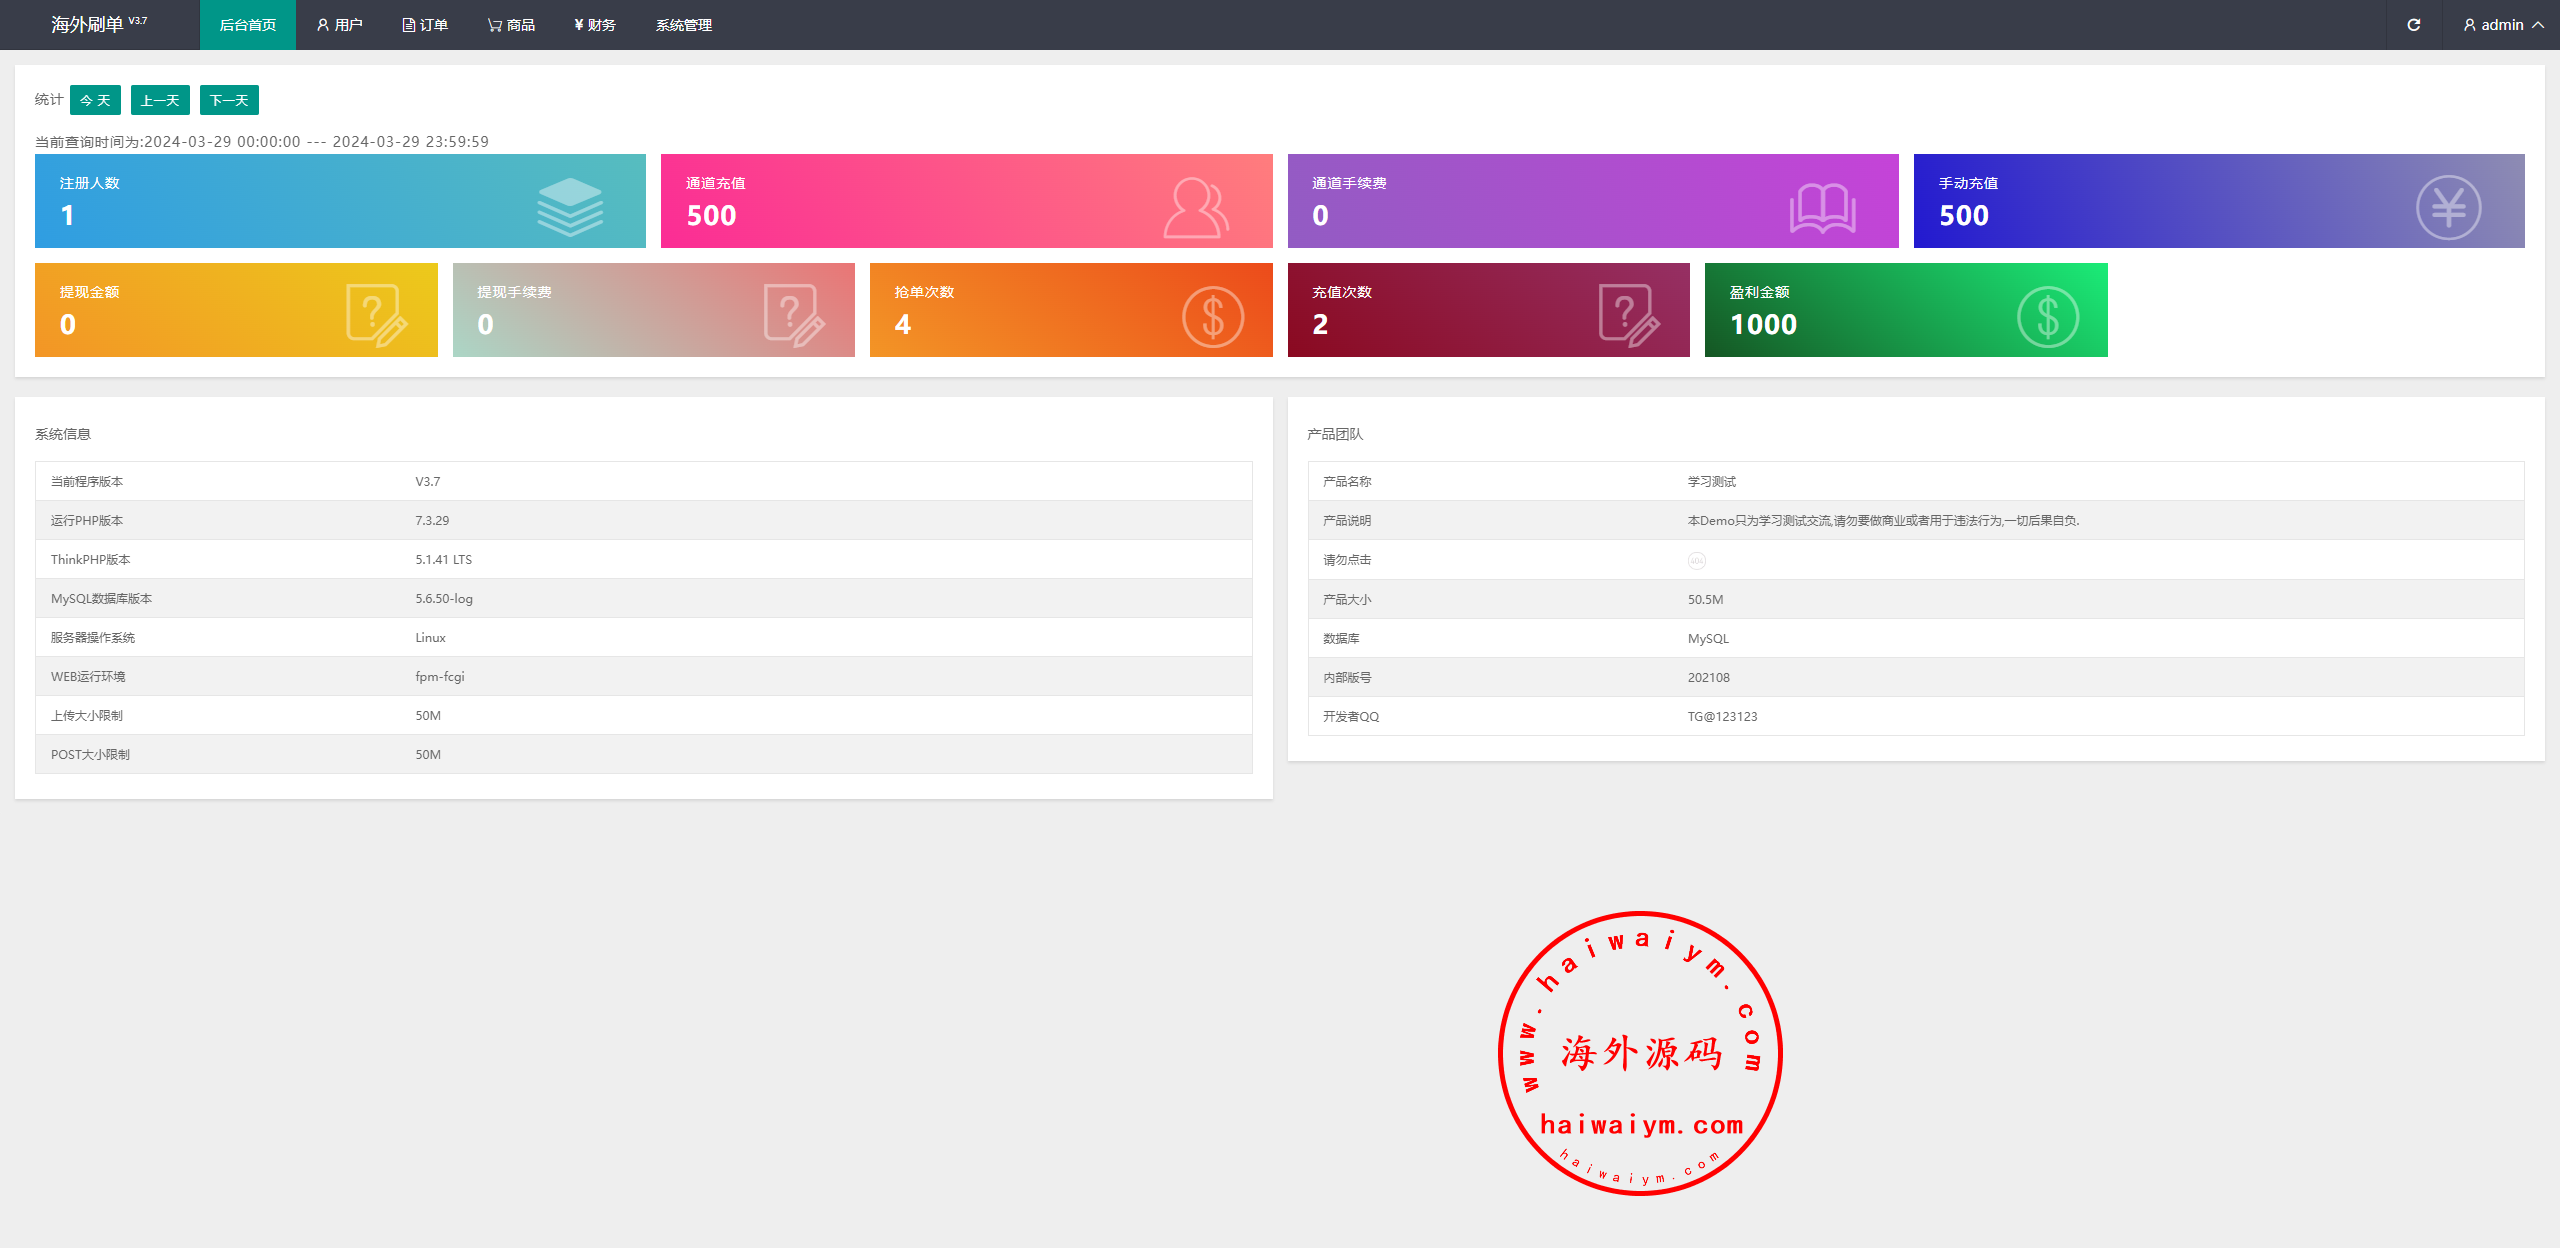Image resolution: width=2560 pixels, height=1248 pixels.
Task: Click the refresh icon in the top bar
Action: pos(2413,25)
